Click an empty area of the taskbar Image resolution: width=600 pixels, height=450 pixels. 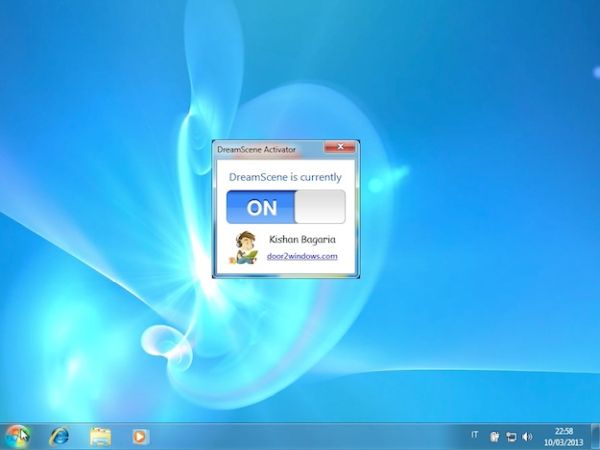click(x=300, y=436)
